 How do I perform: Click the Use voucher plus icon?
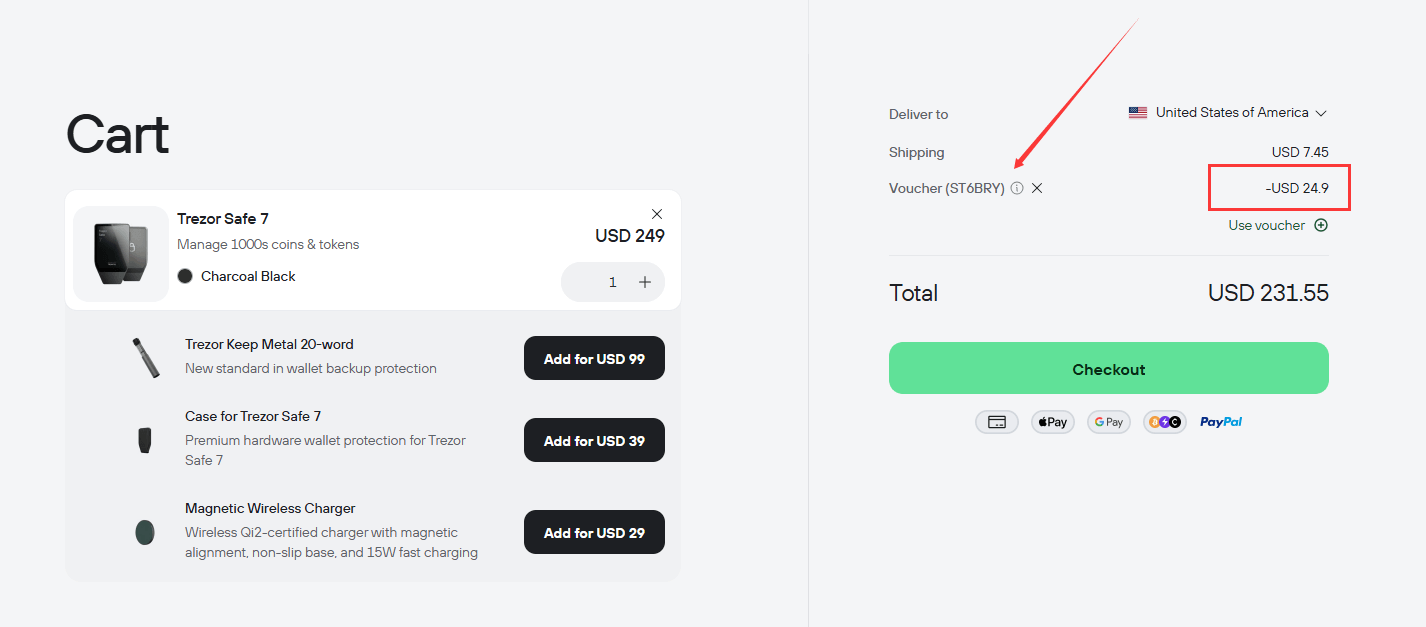click(x=1321, y=225)
